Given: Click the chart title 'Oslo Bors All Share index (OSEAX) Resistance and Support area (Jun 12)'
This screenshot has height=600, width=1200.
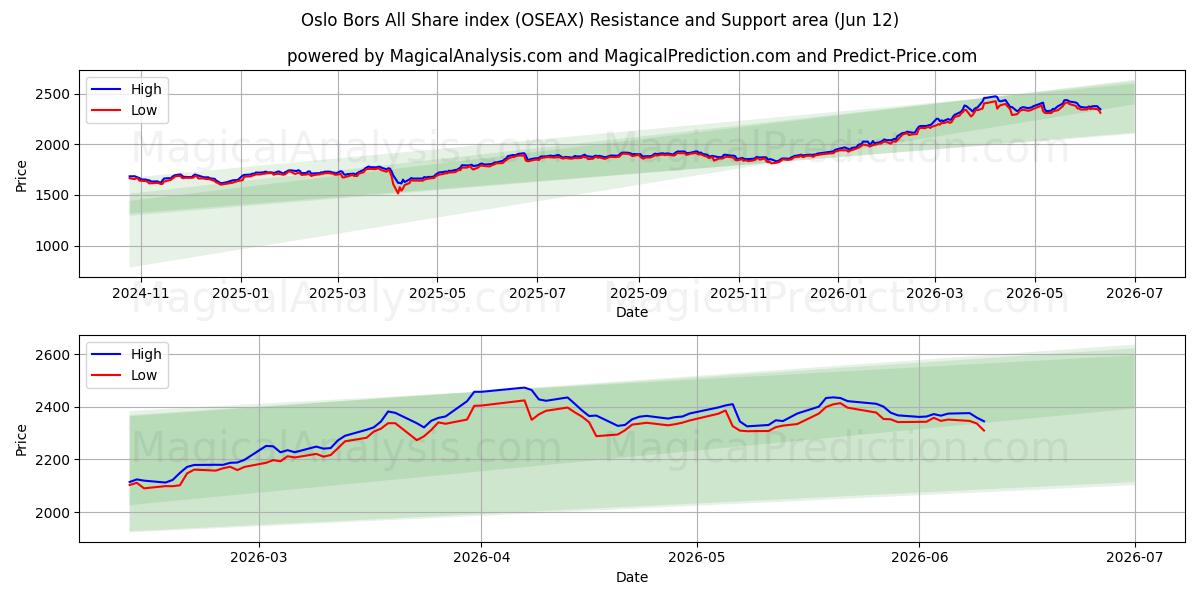Looking at the screenshot, I should (600, 20).
